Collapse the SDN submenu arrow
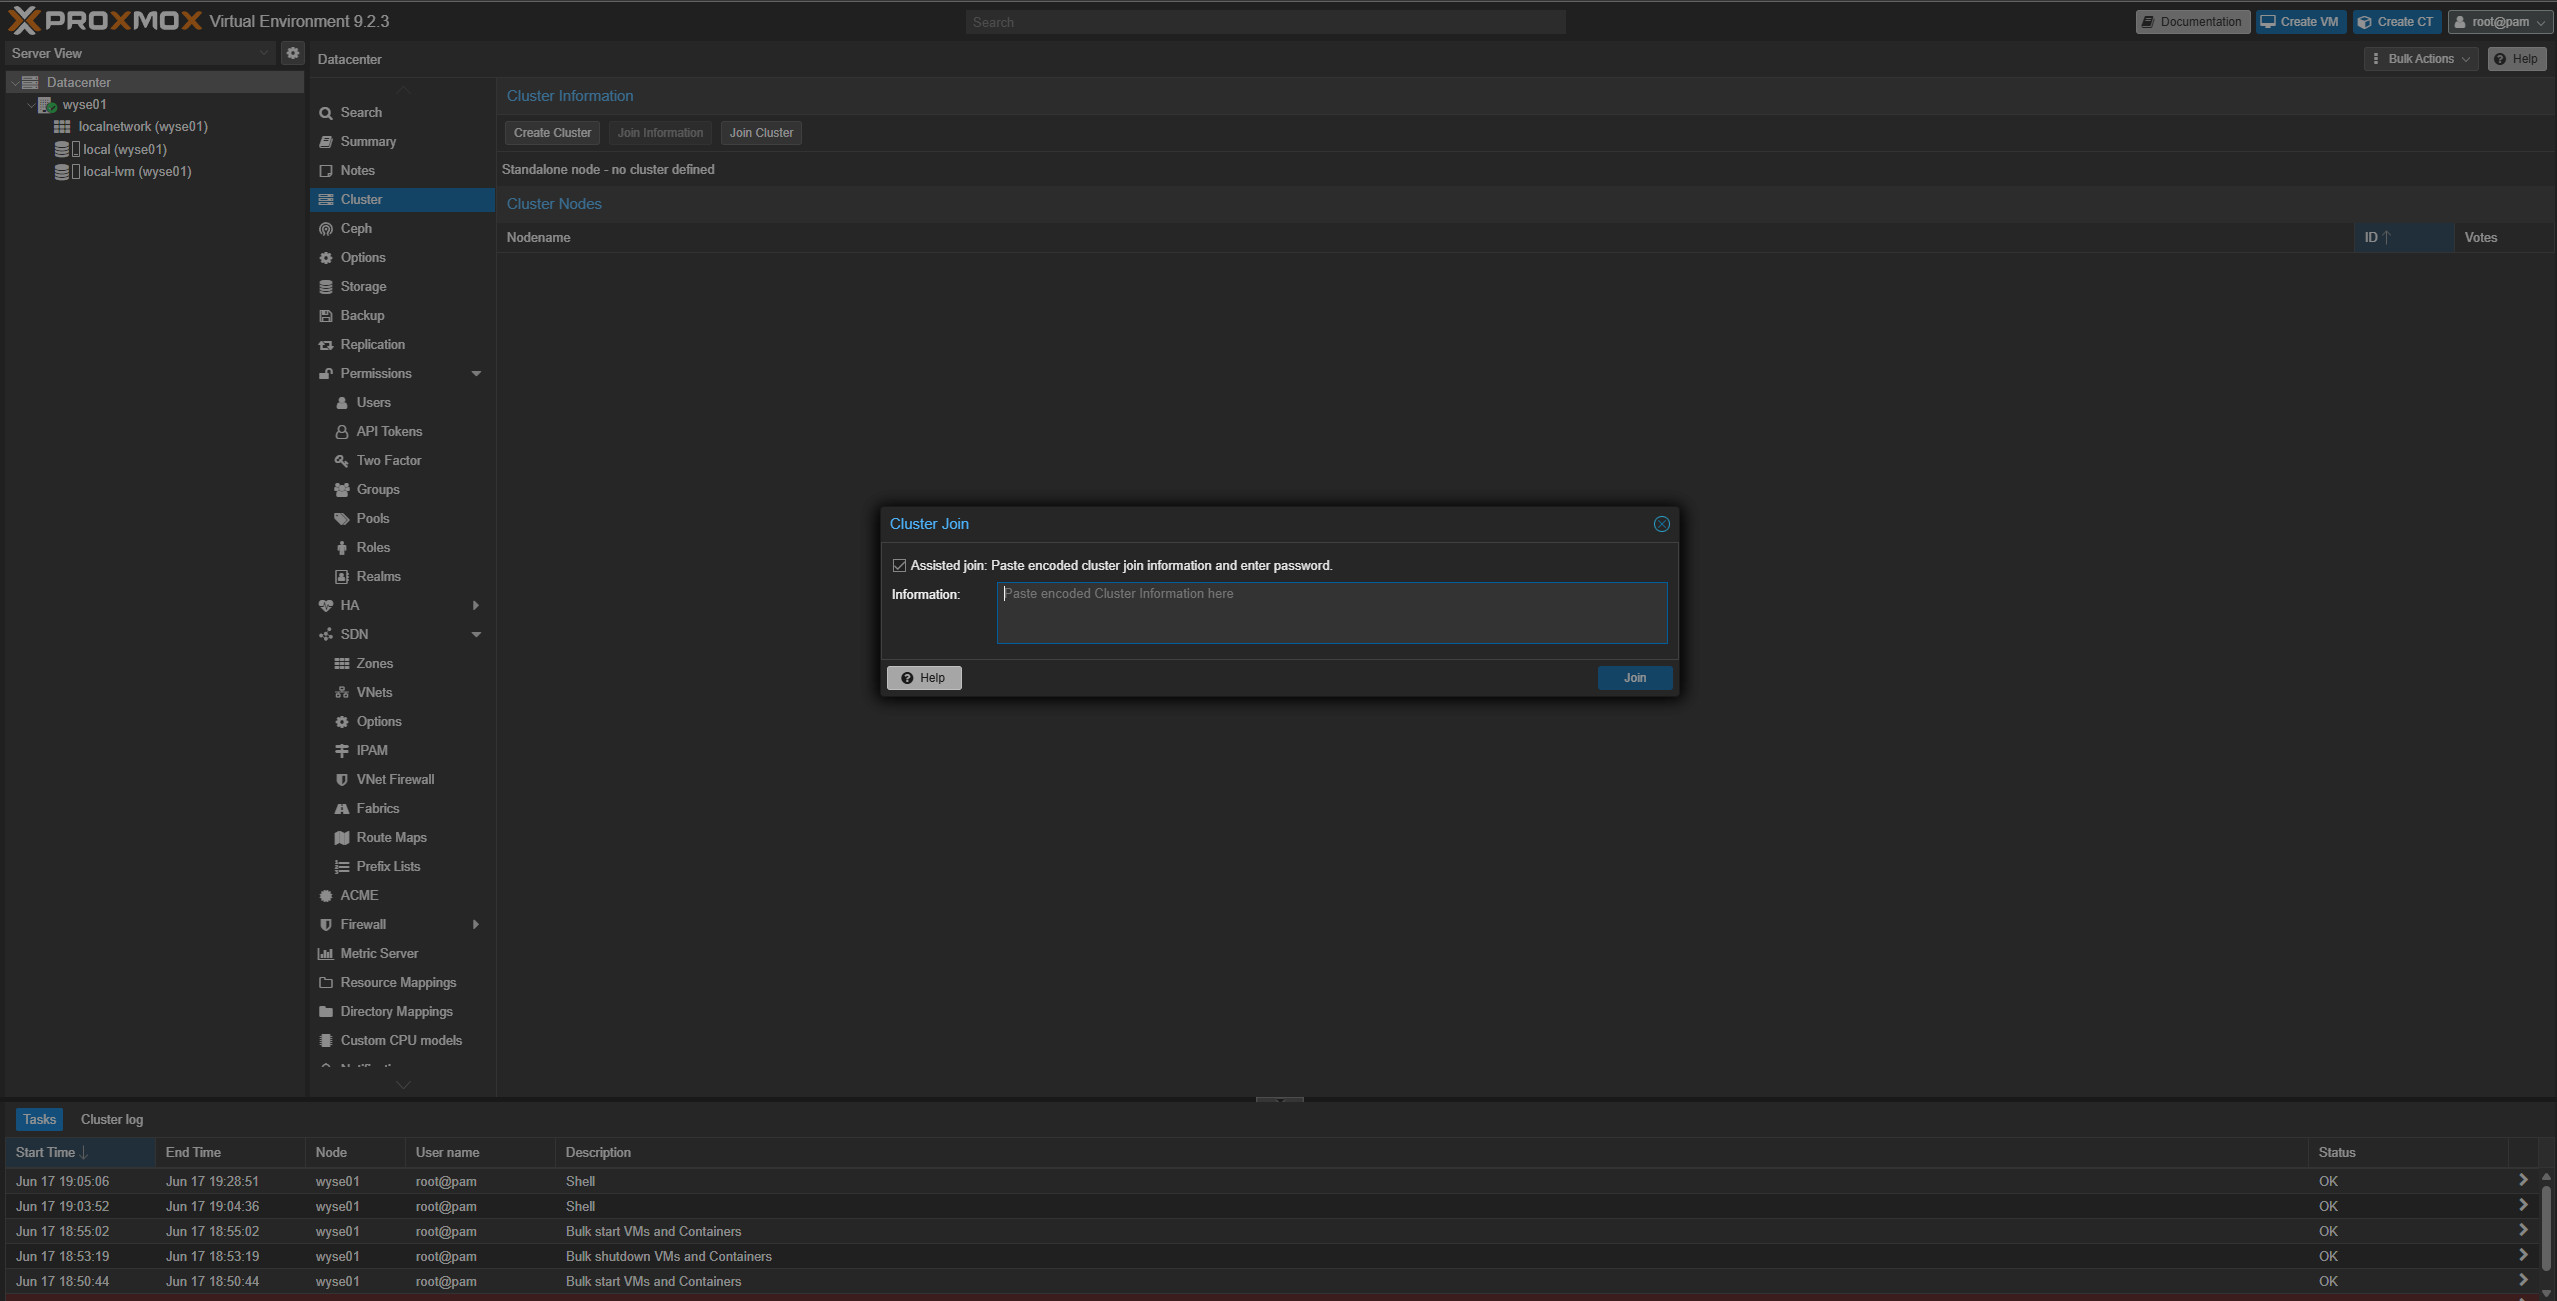 [476, 634]
